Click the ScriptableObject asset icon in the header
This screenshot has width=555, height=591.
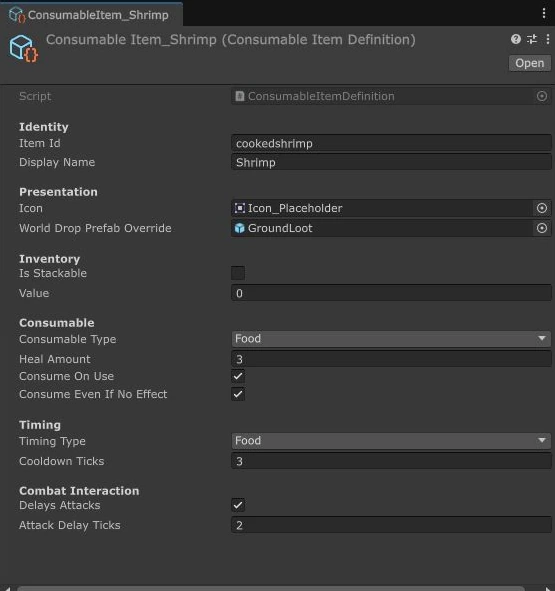[x=23, y=49]
